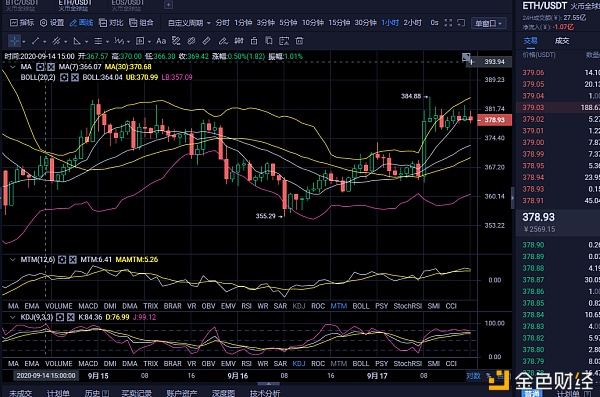This screenshot has height=397, width=600.
Task: Remove the KDJ indicator with its X
Action: click(70, 317)
